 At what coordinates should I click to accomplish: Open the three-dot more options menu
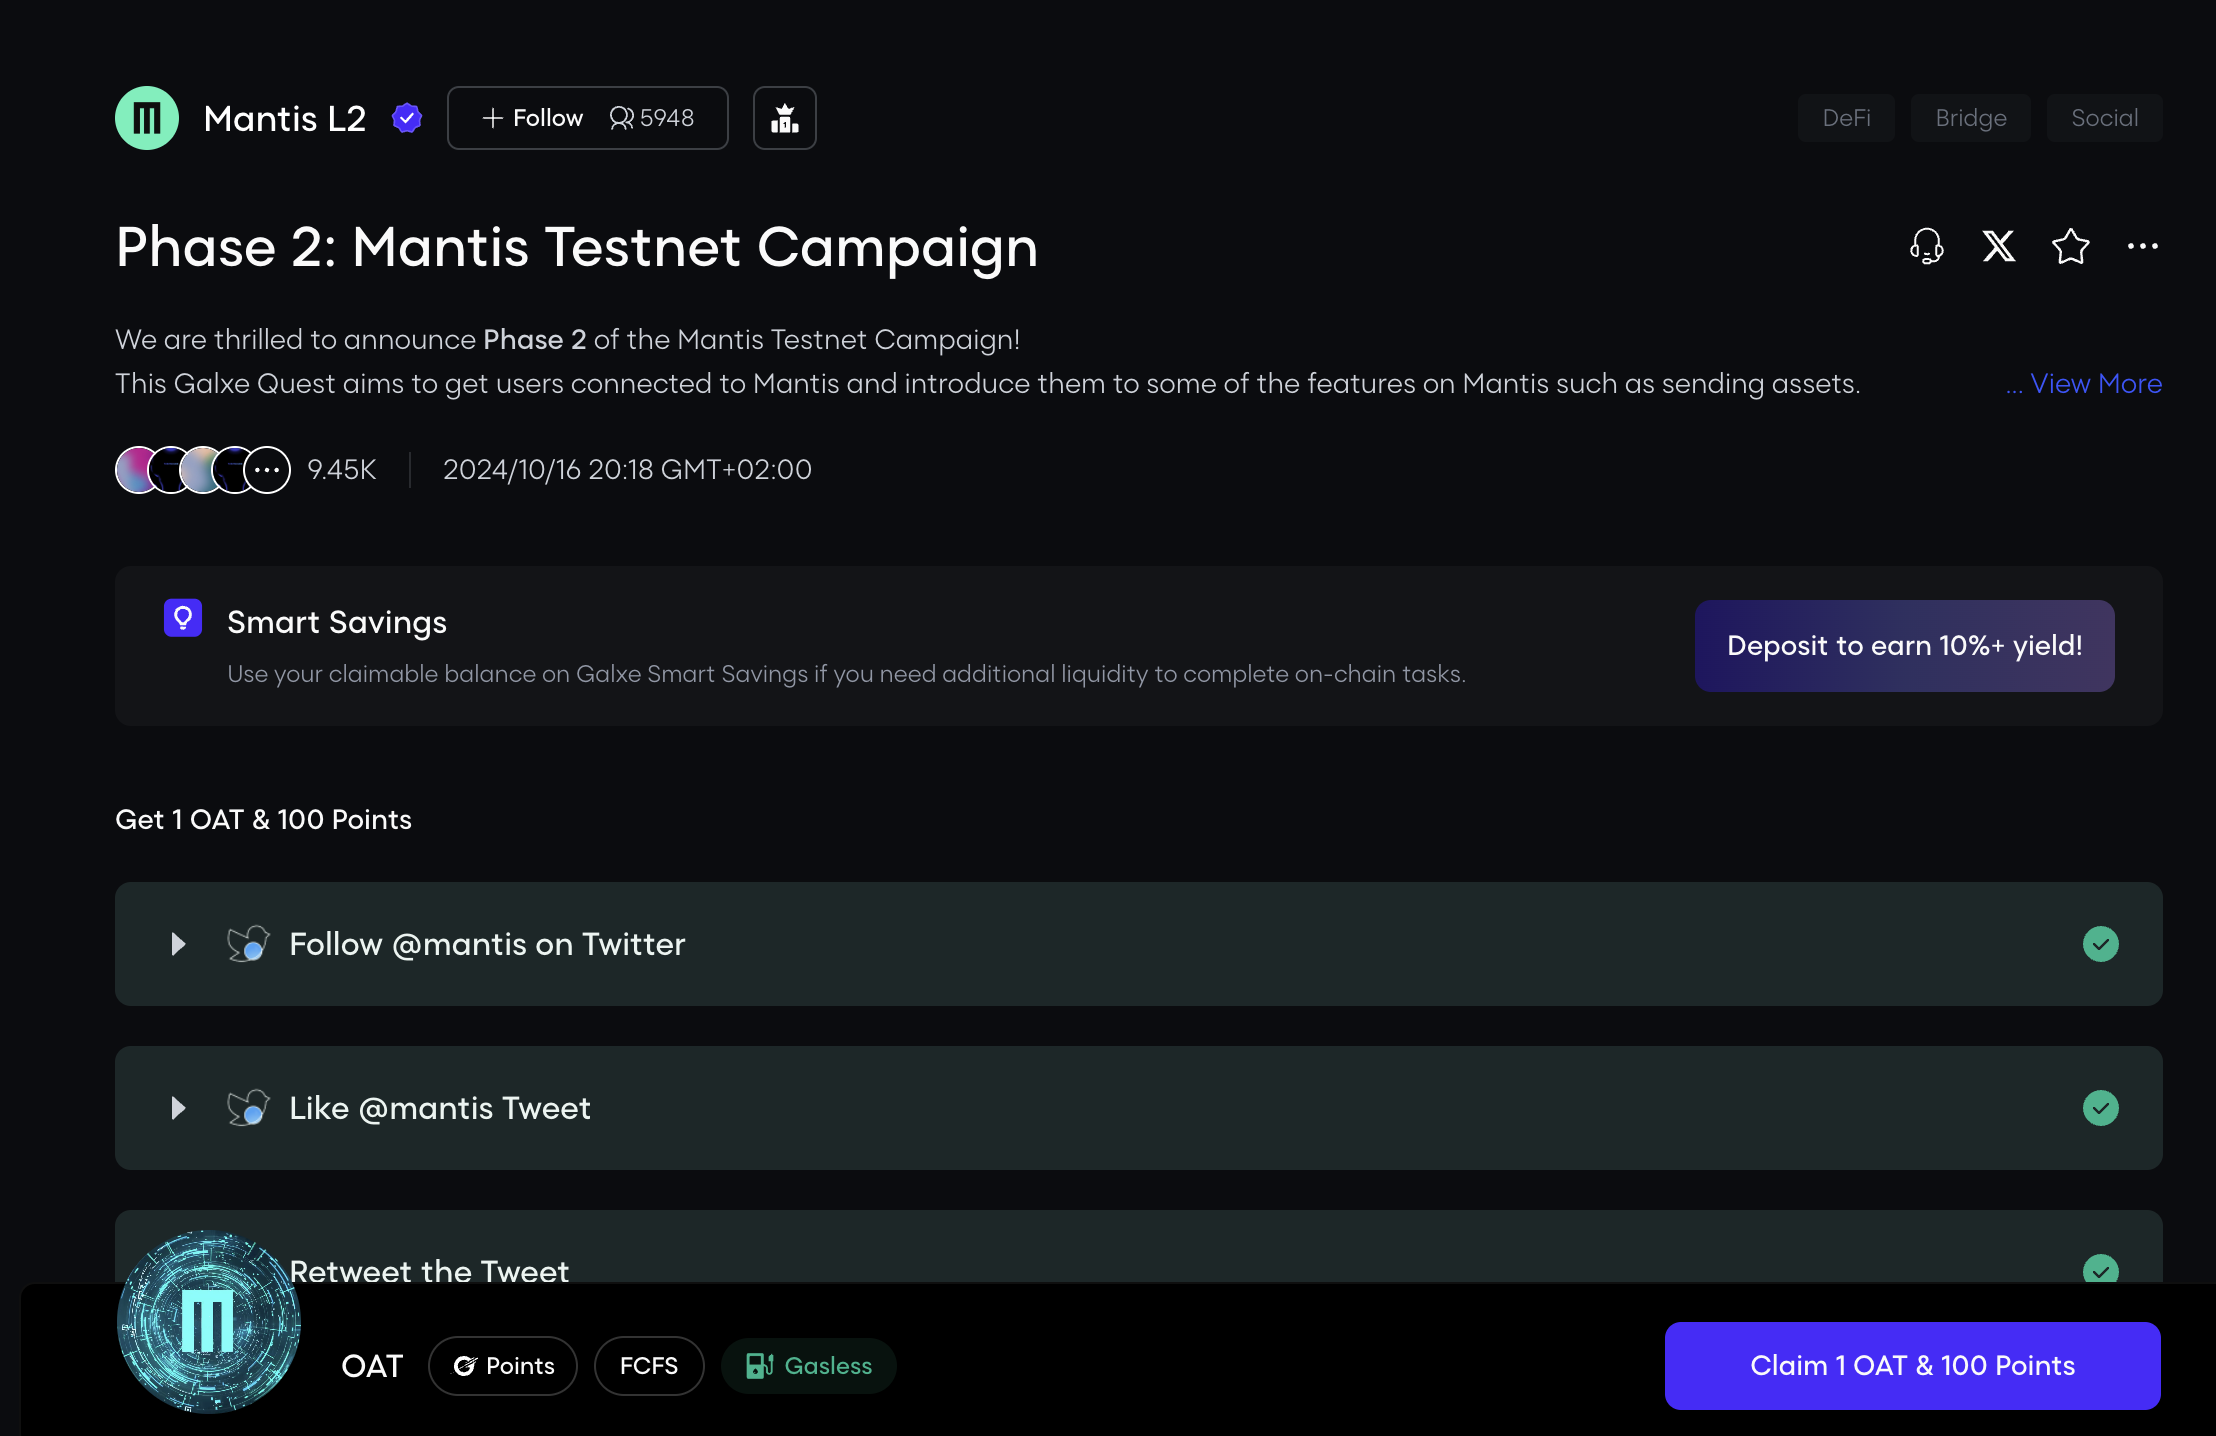click(2142, 246)
